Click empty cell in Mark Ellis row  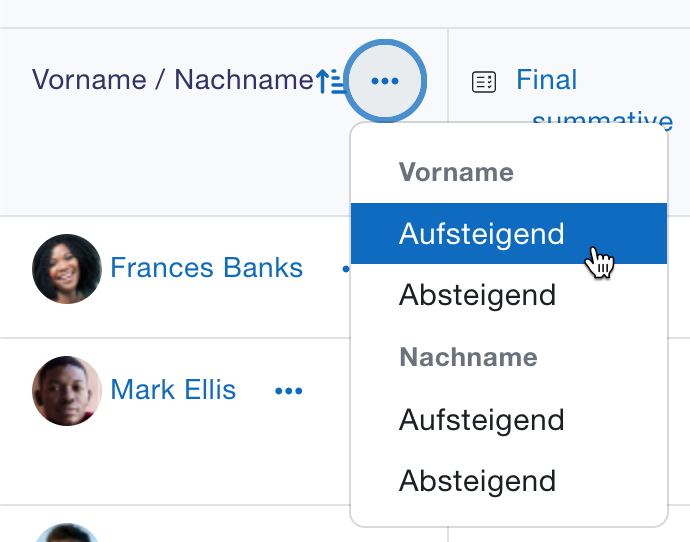tap(679, 421)
